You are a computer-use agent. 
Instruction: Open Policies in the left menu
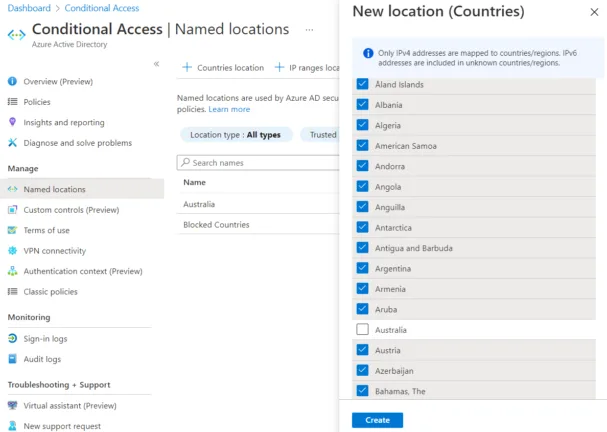(x=37, y=102)
